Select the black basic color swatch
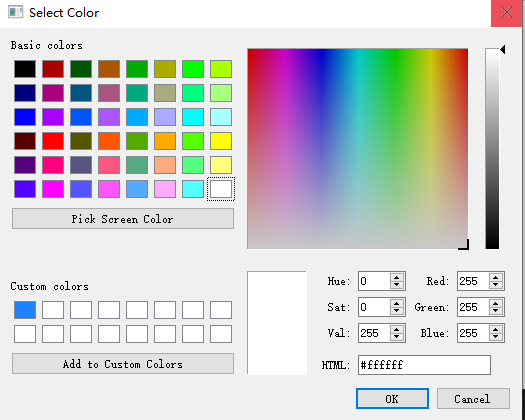 tap(25, 69)
